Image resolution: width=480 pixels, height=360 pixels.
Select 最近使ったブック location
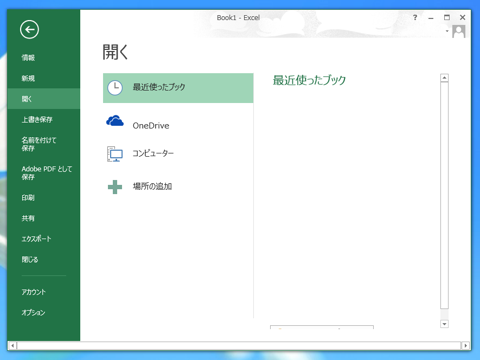point(178,88)
